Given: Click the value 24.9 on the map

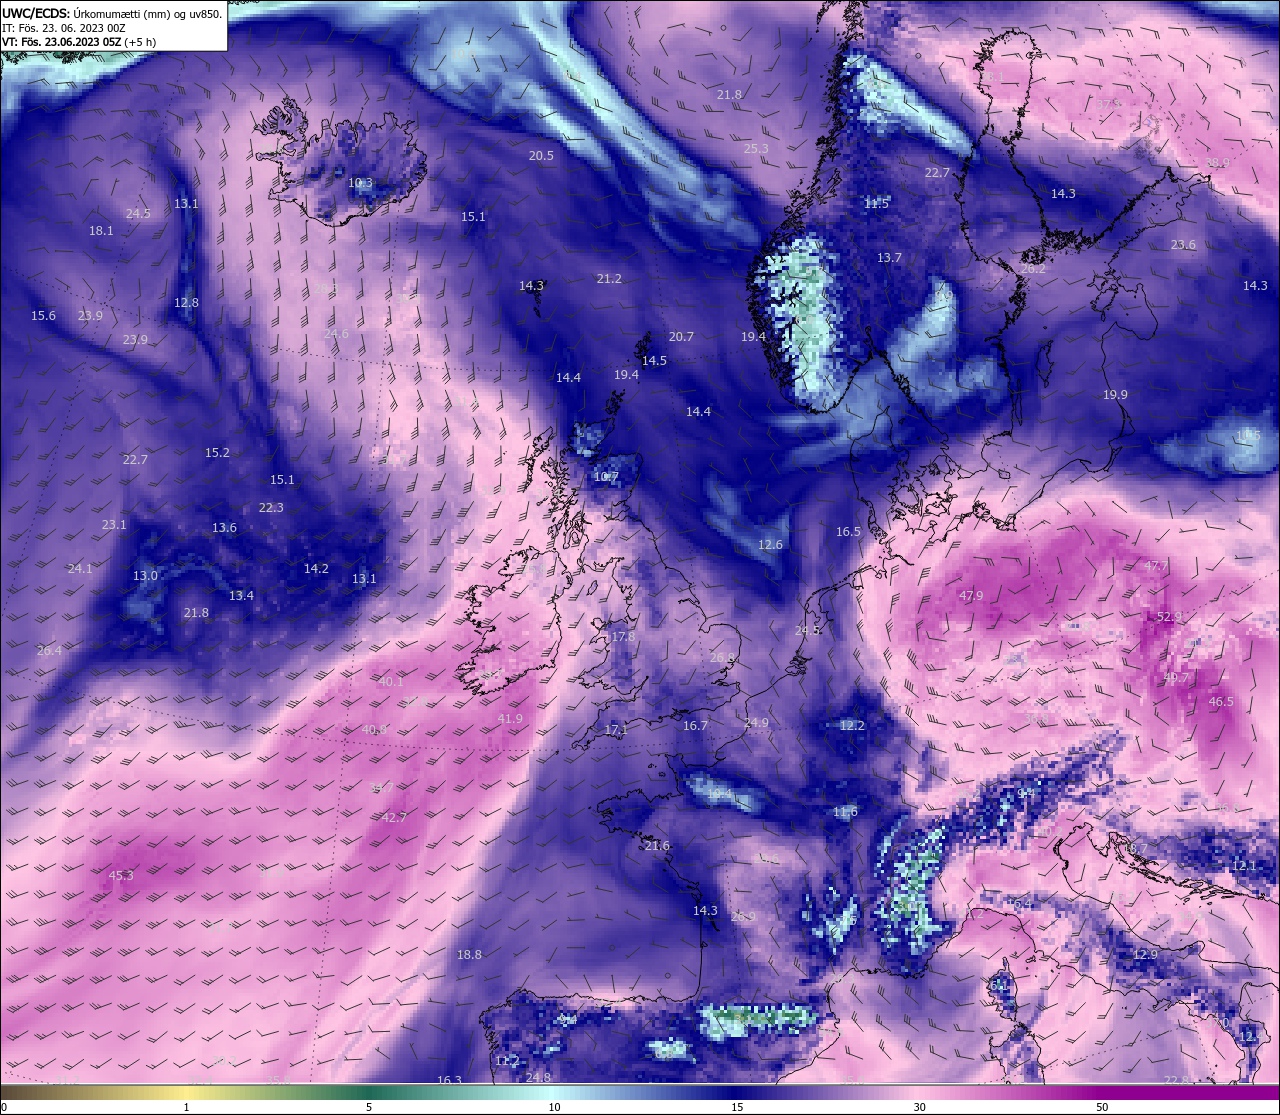Looking at the screenshot, I should pos(756,723).
